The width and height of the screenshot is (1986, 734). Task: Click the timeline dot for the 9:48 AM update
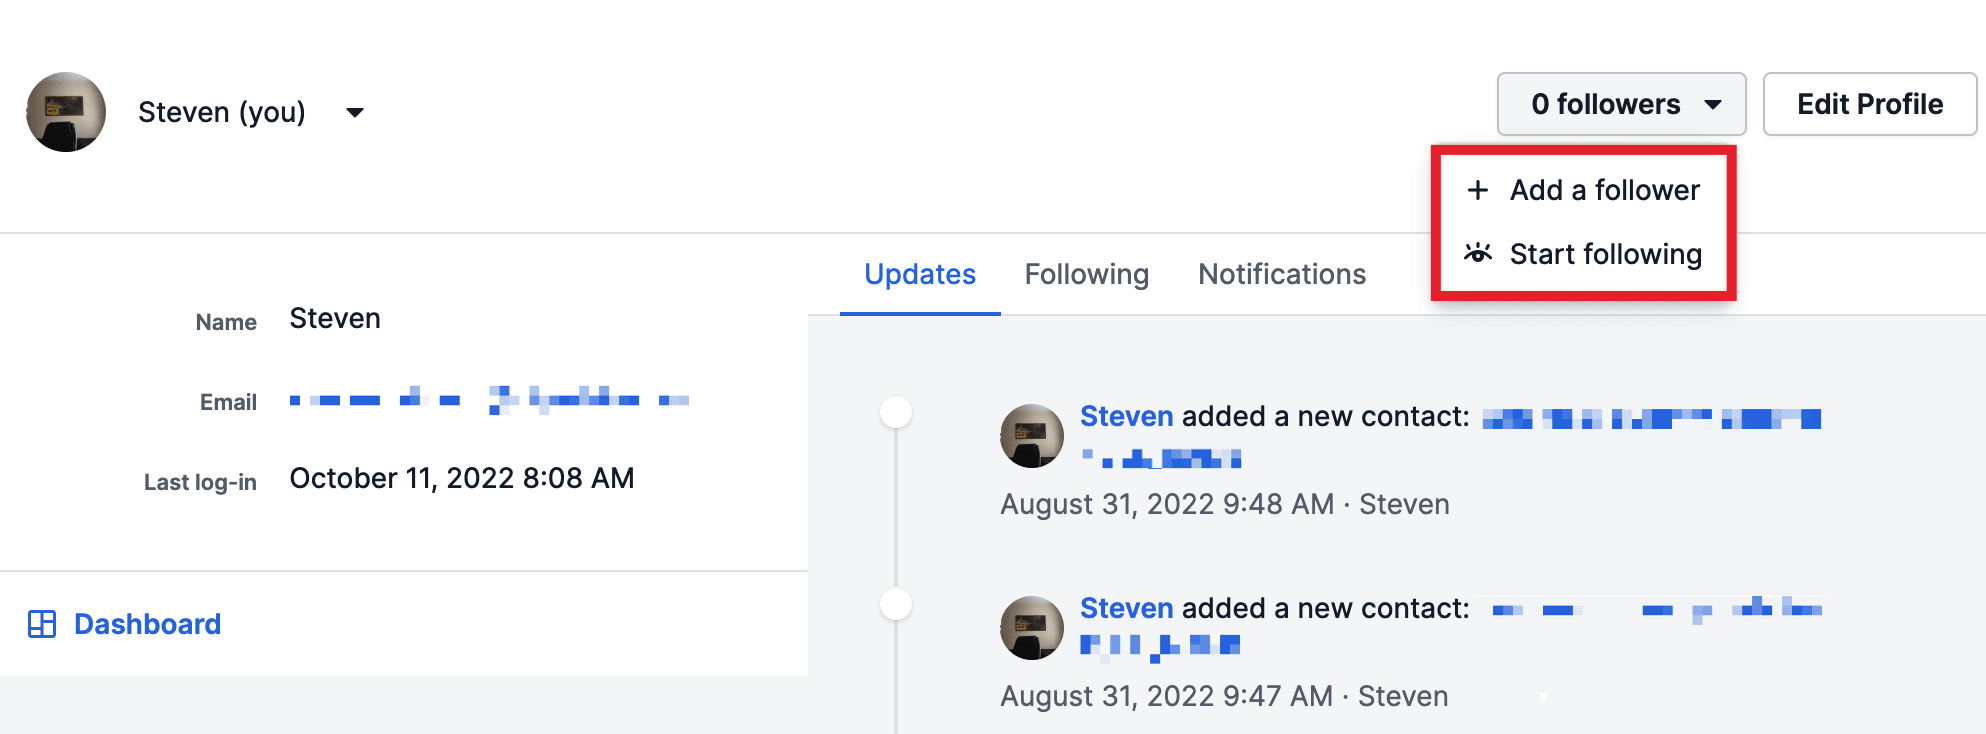896,412
